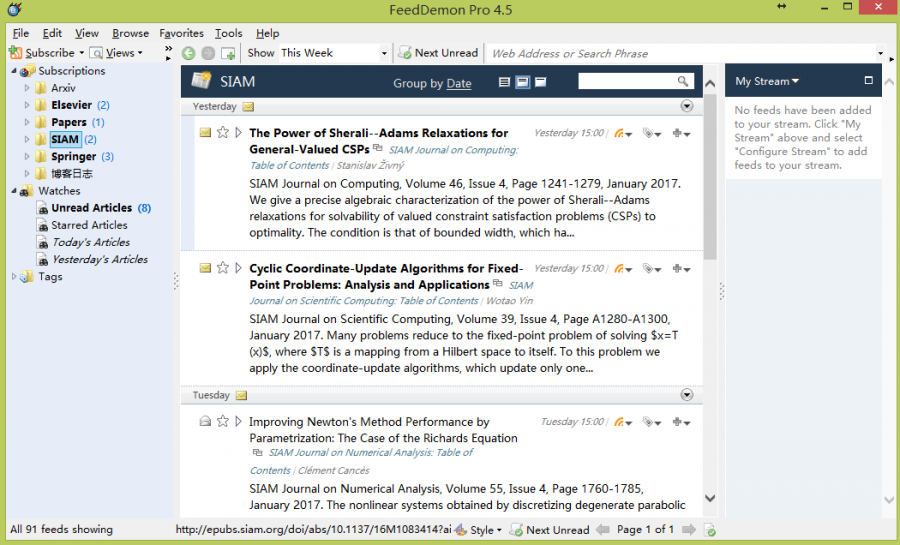Image resolution: width=900 pixels, height=545 pixels.
Task: Expand the Tags node
Action: click(14, 277)
